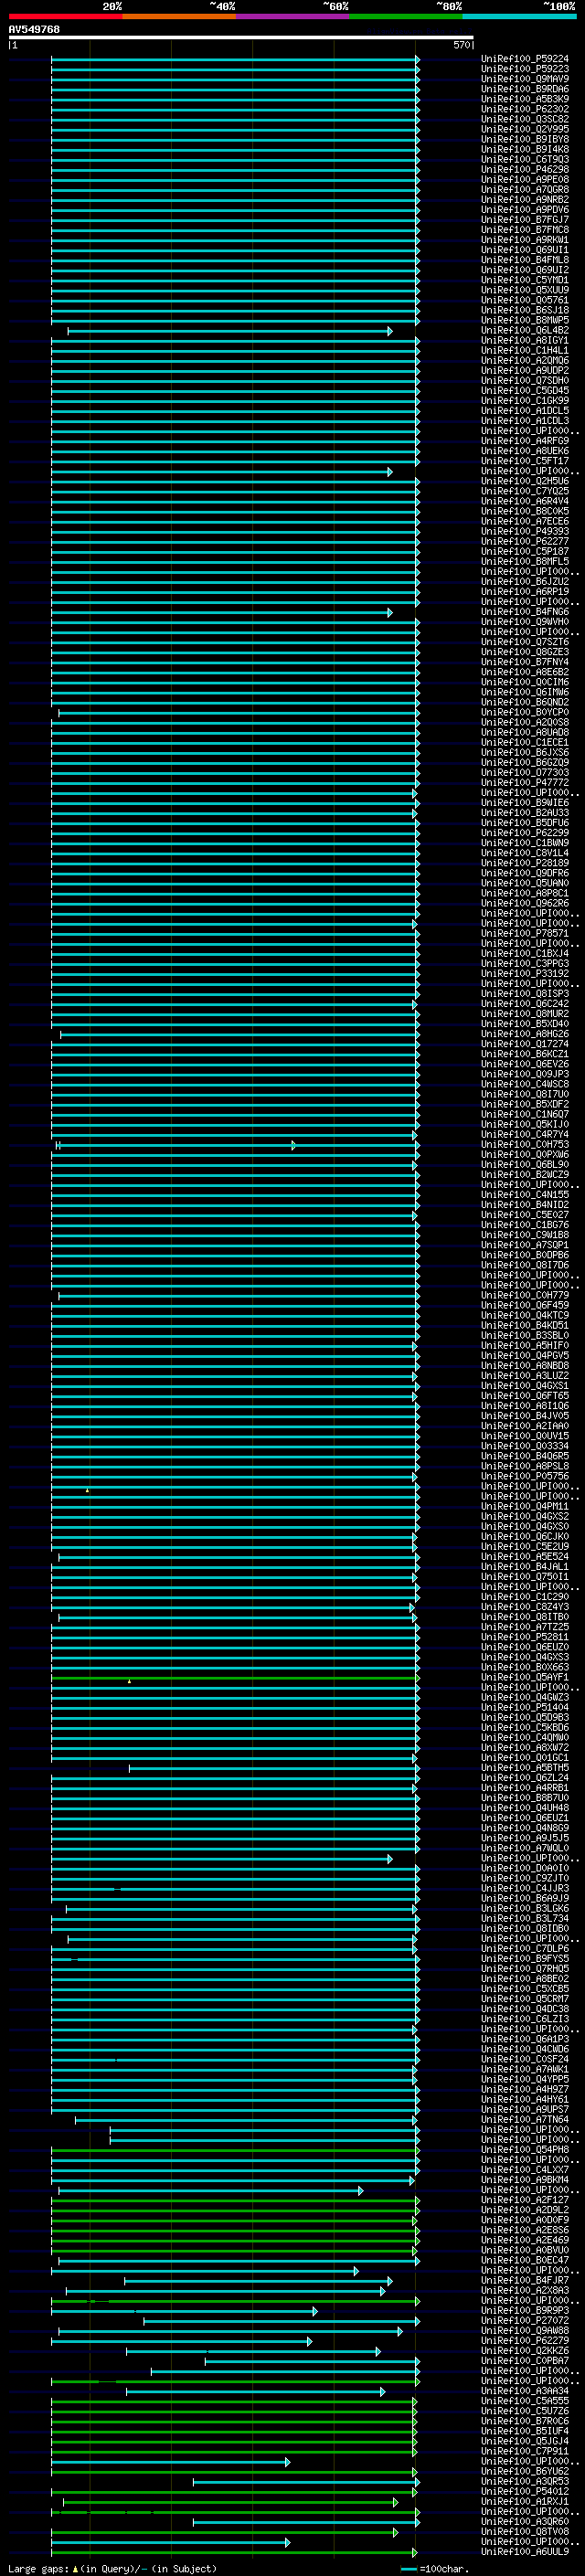Select hit label UniRef100_A9BKM4
Viewport: 585px width, 2576px height.
[x=525, y=2179]
